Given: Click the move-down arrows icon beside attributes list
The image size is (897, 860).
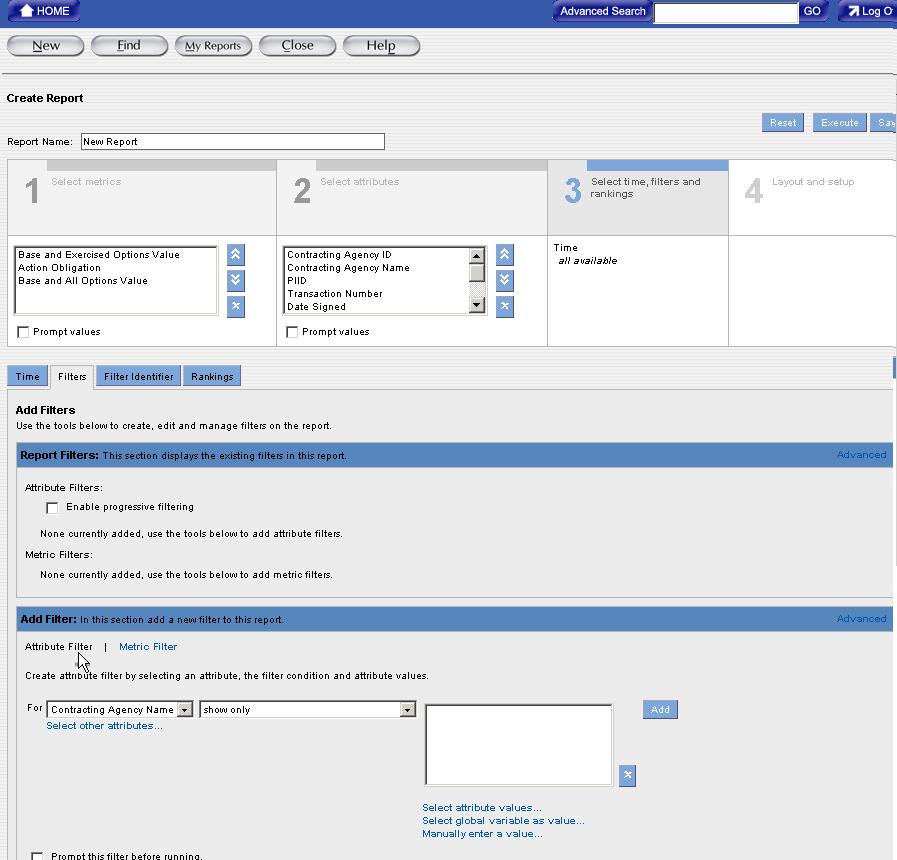Looking at the screenshot, I should point(504,280).
